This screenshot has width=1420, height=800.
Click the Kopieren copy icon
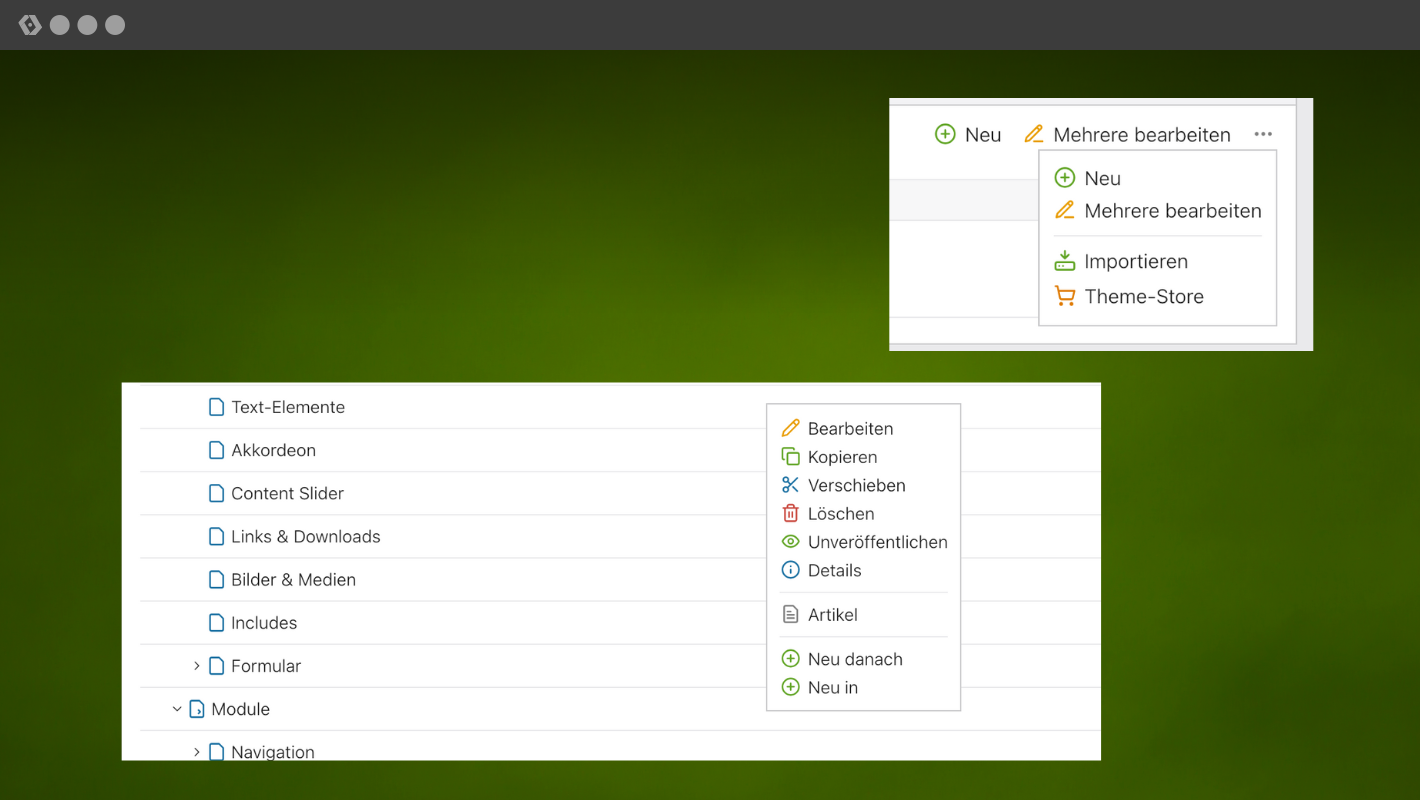(x=790, y=457)
